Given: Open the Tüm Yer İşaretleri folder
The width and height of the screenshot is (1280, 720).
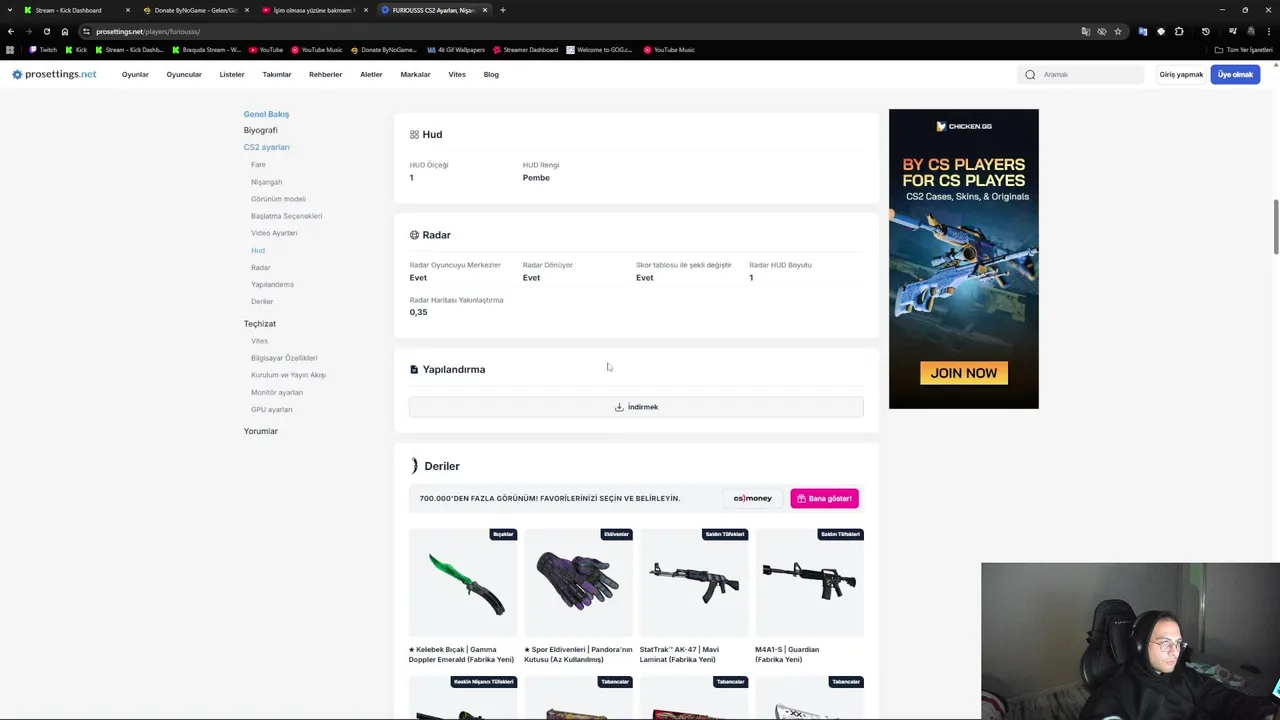Looking at the screenshot, I should 1245,50.
